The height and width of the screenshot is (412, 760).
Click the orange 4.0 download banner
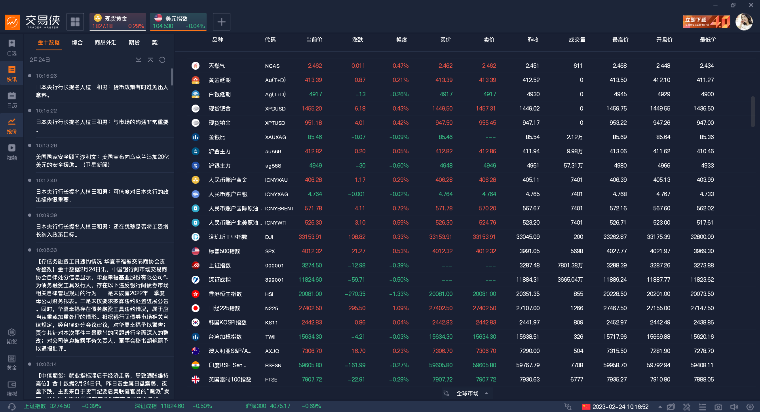click(x=707, y=22)
